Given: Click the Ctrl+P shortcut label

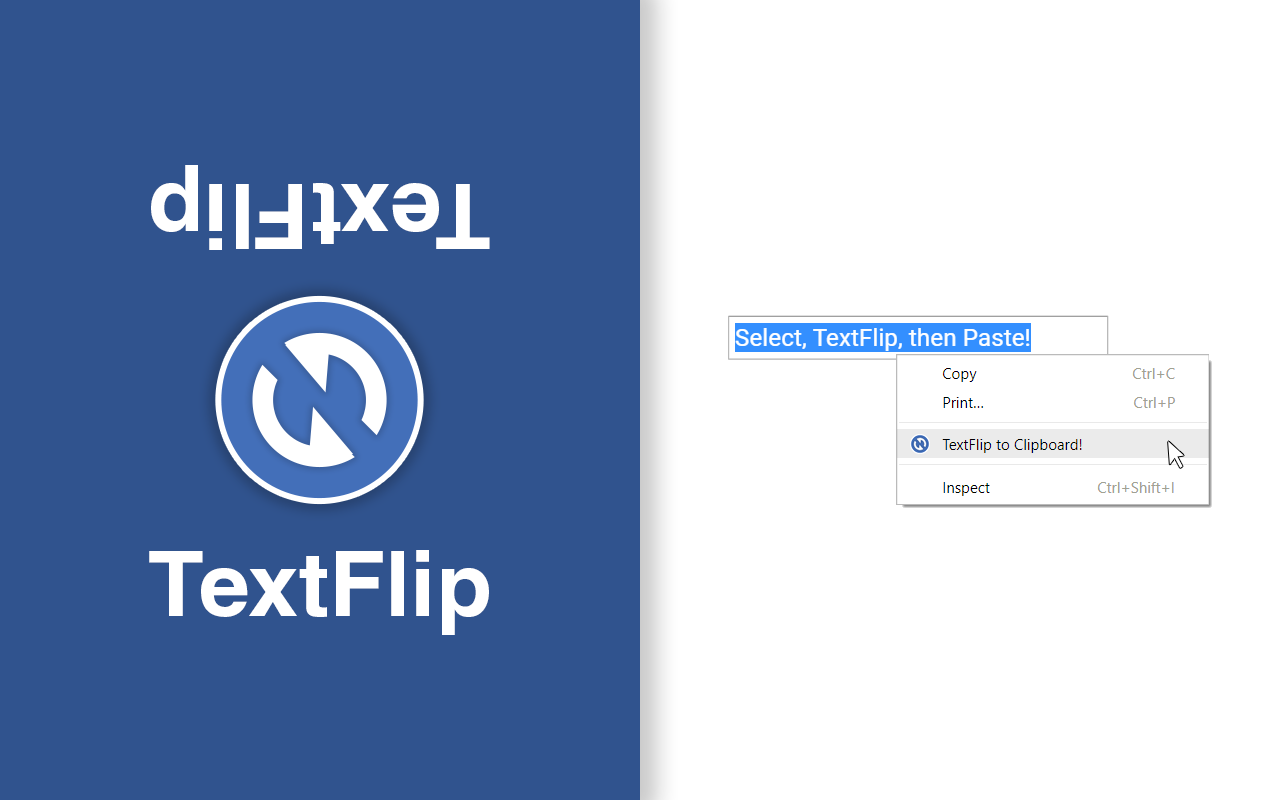Looking at the screenshot, I should (1154, 403).
